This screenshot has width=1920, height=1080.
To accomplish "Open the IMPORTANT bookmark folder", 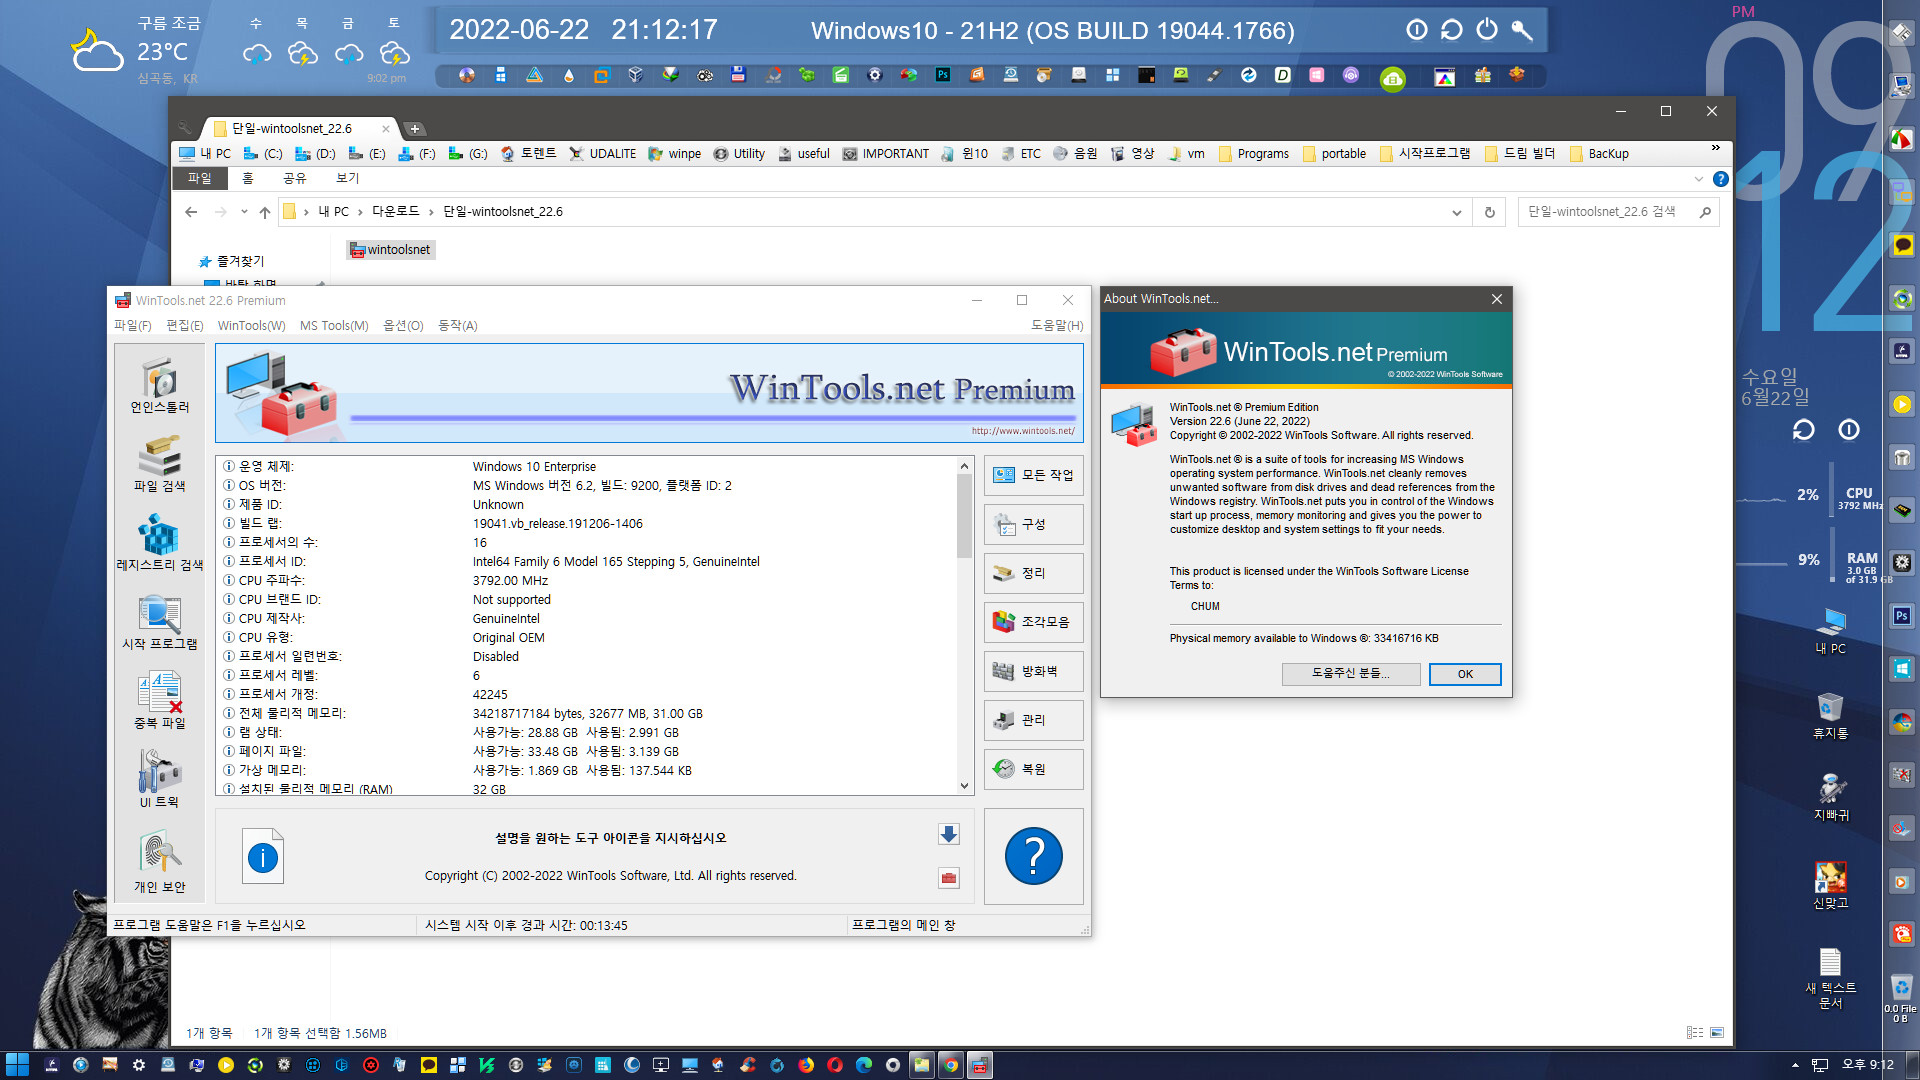I will 885,154.
